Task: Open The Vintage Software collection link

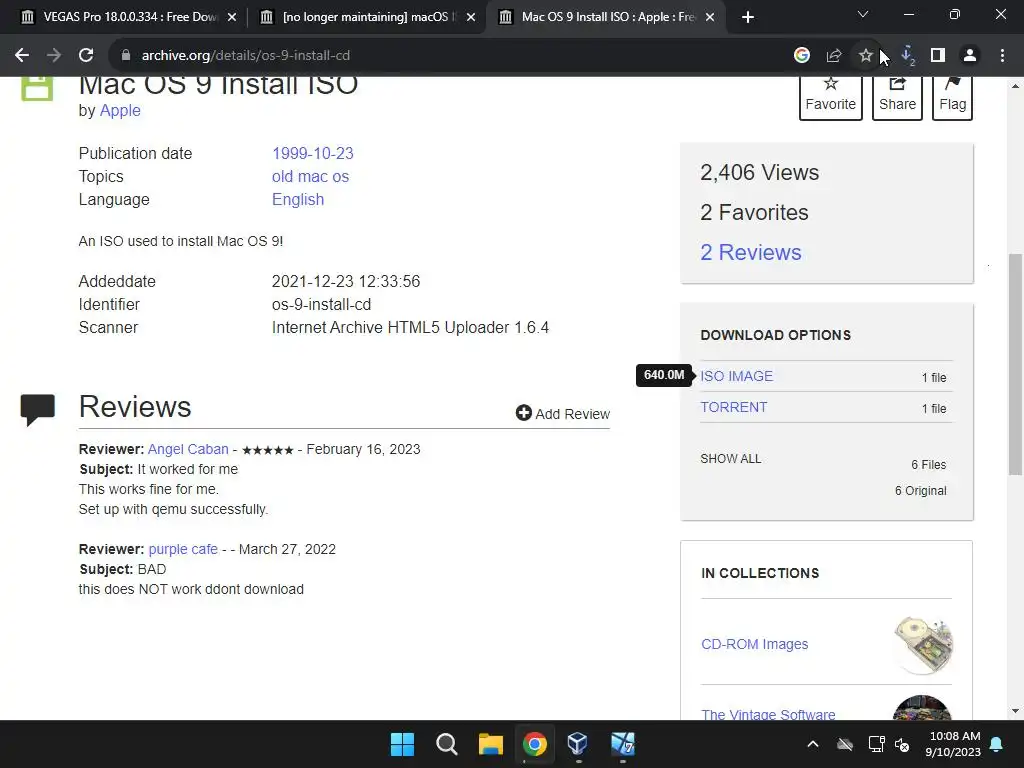Action: click(768, 714)
